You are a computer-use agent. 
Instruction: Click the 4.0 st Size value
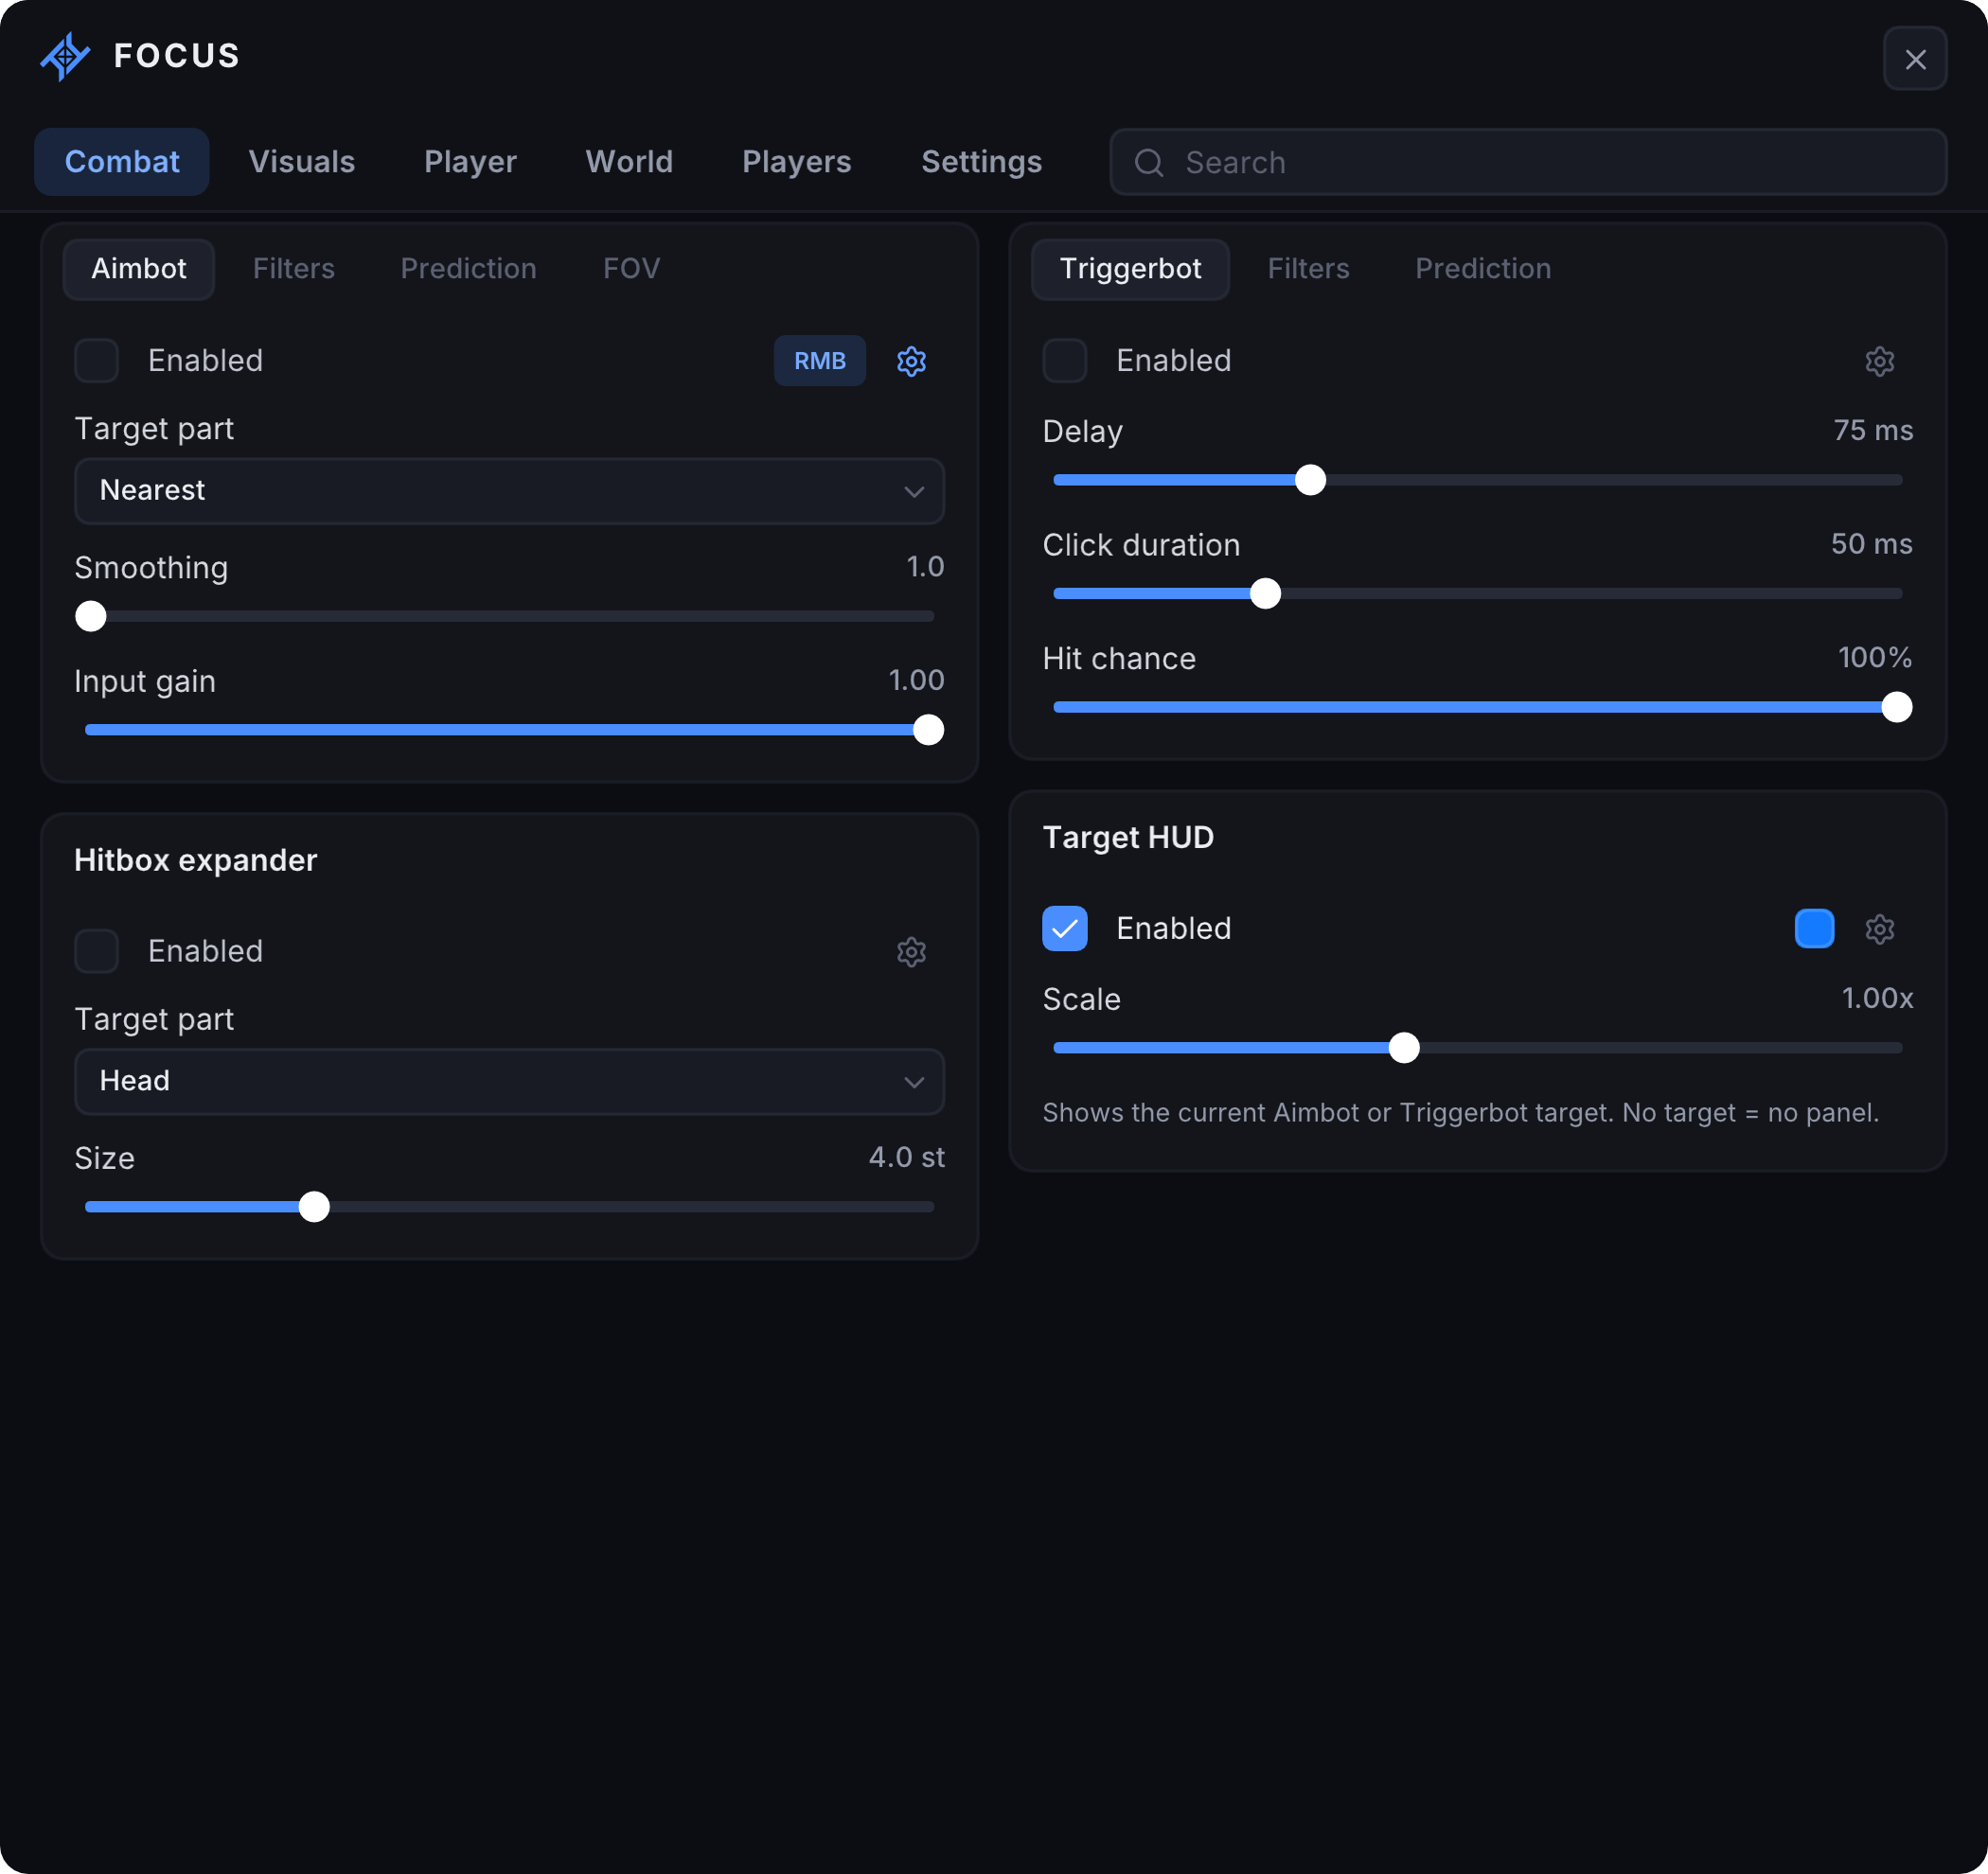point(906,1158)
